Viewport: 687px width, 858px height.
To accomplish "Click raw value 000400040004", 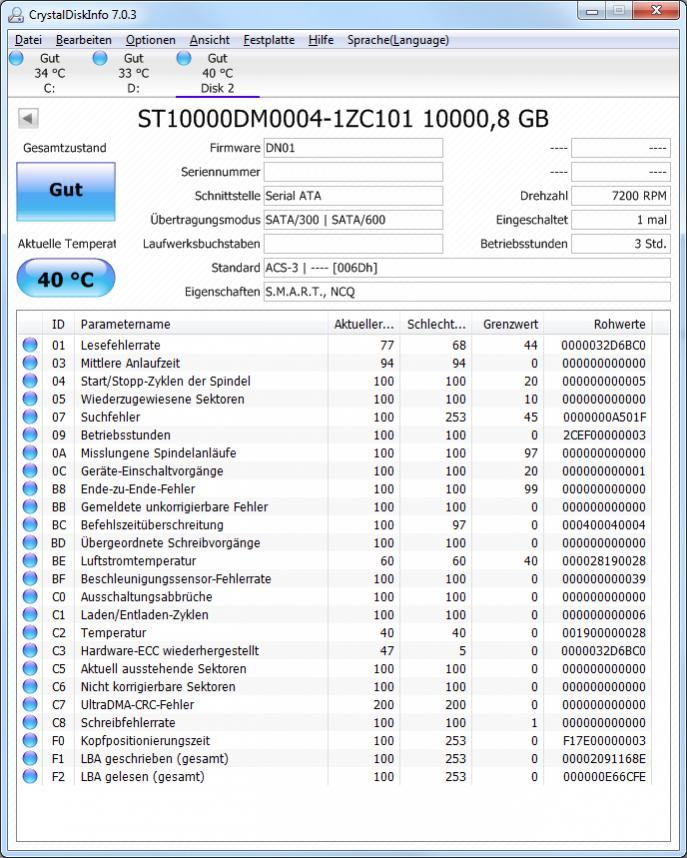I will coord(604,525).
